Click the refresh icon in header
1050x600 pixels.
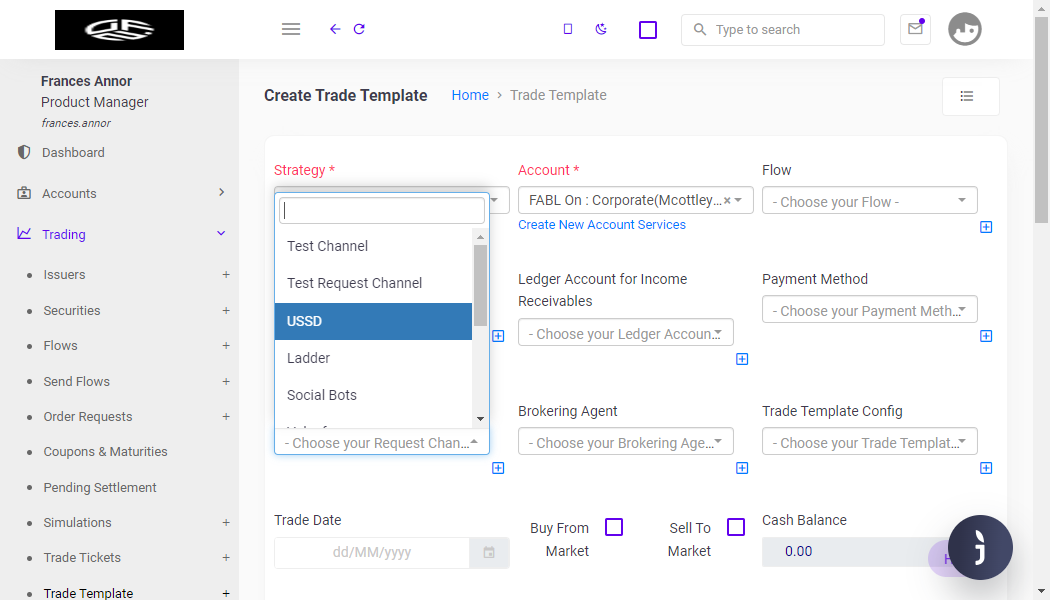point(359,29)
